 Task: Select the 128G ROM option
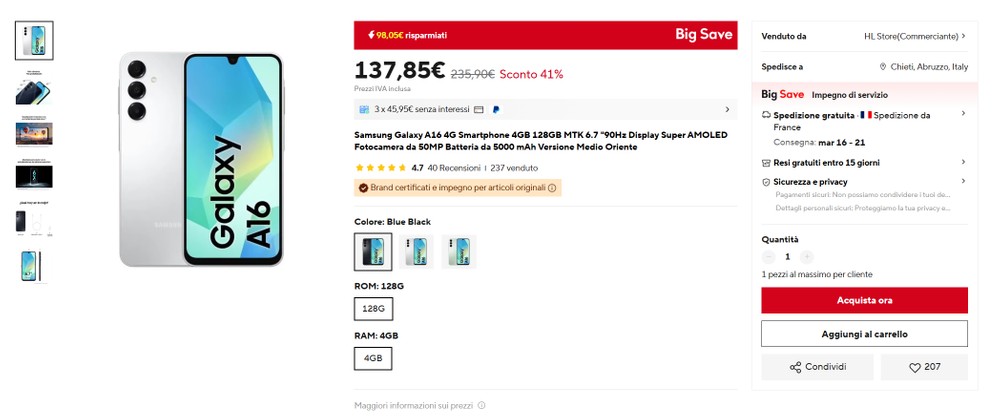(x=374, y=309)
